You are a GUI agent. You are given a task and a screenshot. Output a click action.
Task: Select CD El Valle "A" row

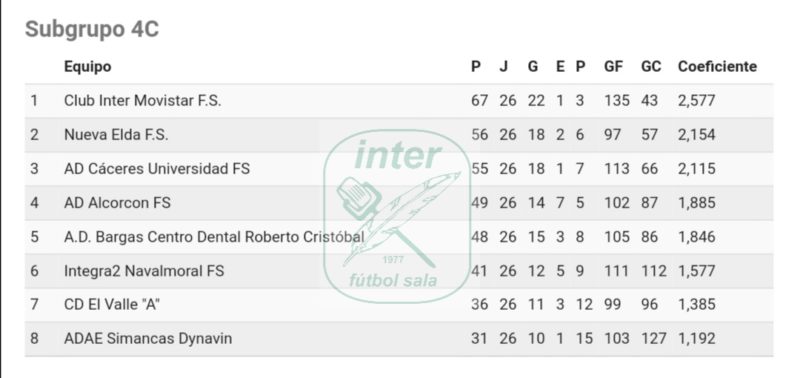pyautogui.click(x=398, y=305)
